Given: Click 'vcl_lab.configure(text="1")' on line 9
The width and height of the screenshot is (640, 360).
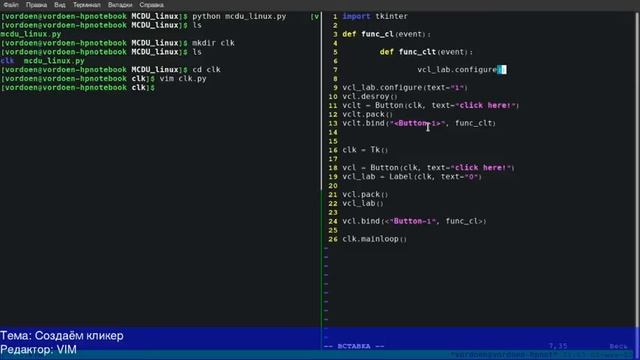Looking at the screenshot, I should click(404, 87).
